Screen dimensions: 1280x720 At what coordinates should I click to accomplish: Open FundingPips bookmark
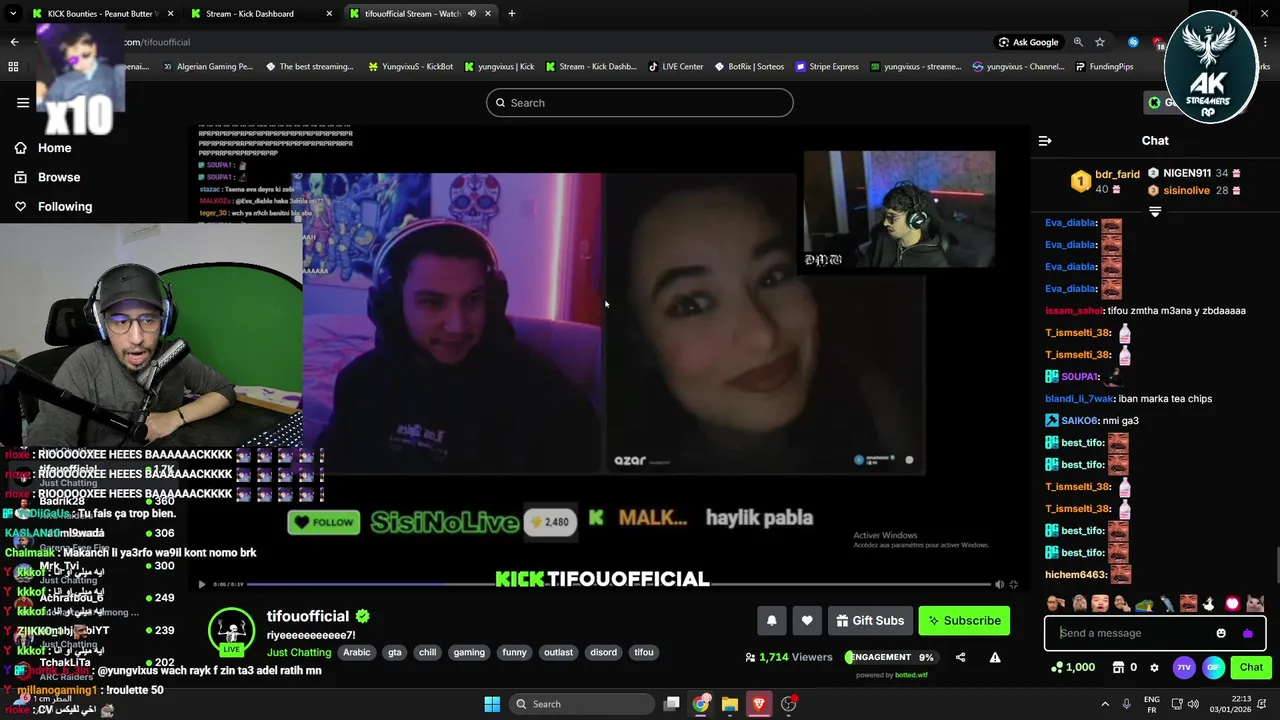click(x=1104, y=67)
